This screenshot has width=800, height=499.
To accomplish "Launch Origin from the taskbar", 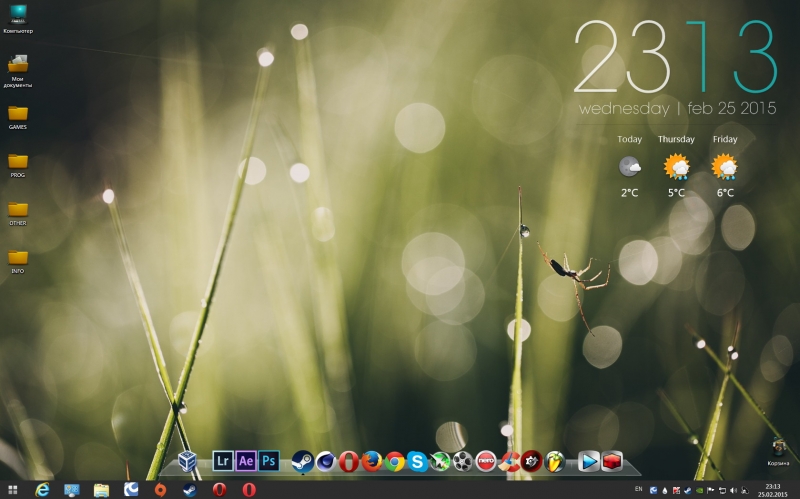I will coord(160,490).
